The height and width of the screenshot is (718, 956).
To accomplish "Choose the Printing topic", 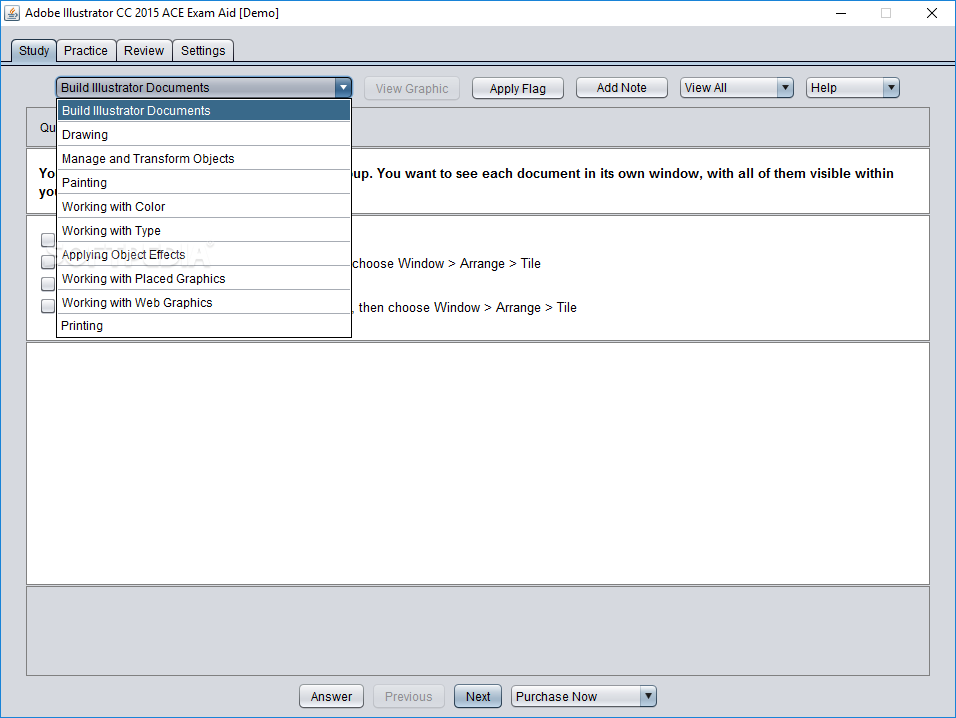I will (x=204, y=325).
